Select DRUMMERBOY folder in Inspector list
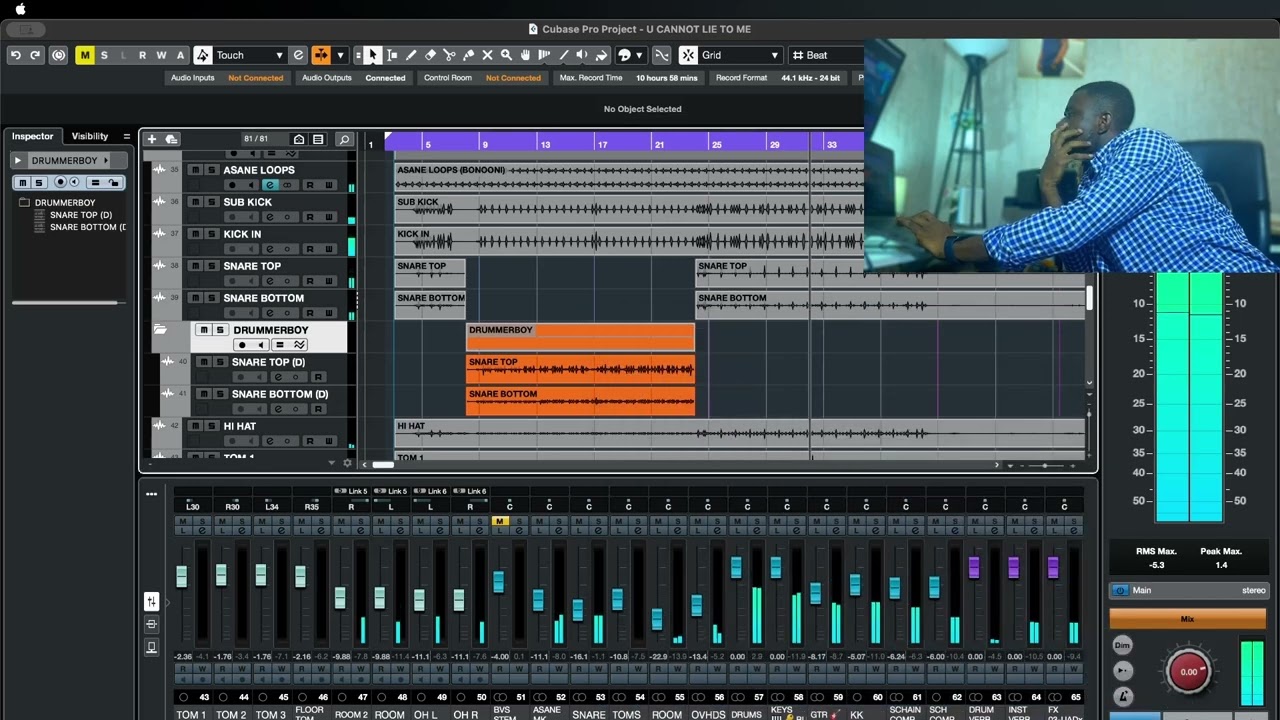This screenshot has height=720, width=1280. coord(65,203)
